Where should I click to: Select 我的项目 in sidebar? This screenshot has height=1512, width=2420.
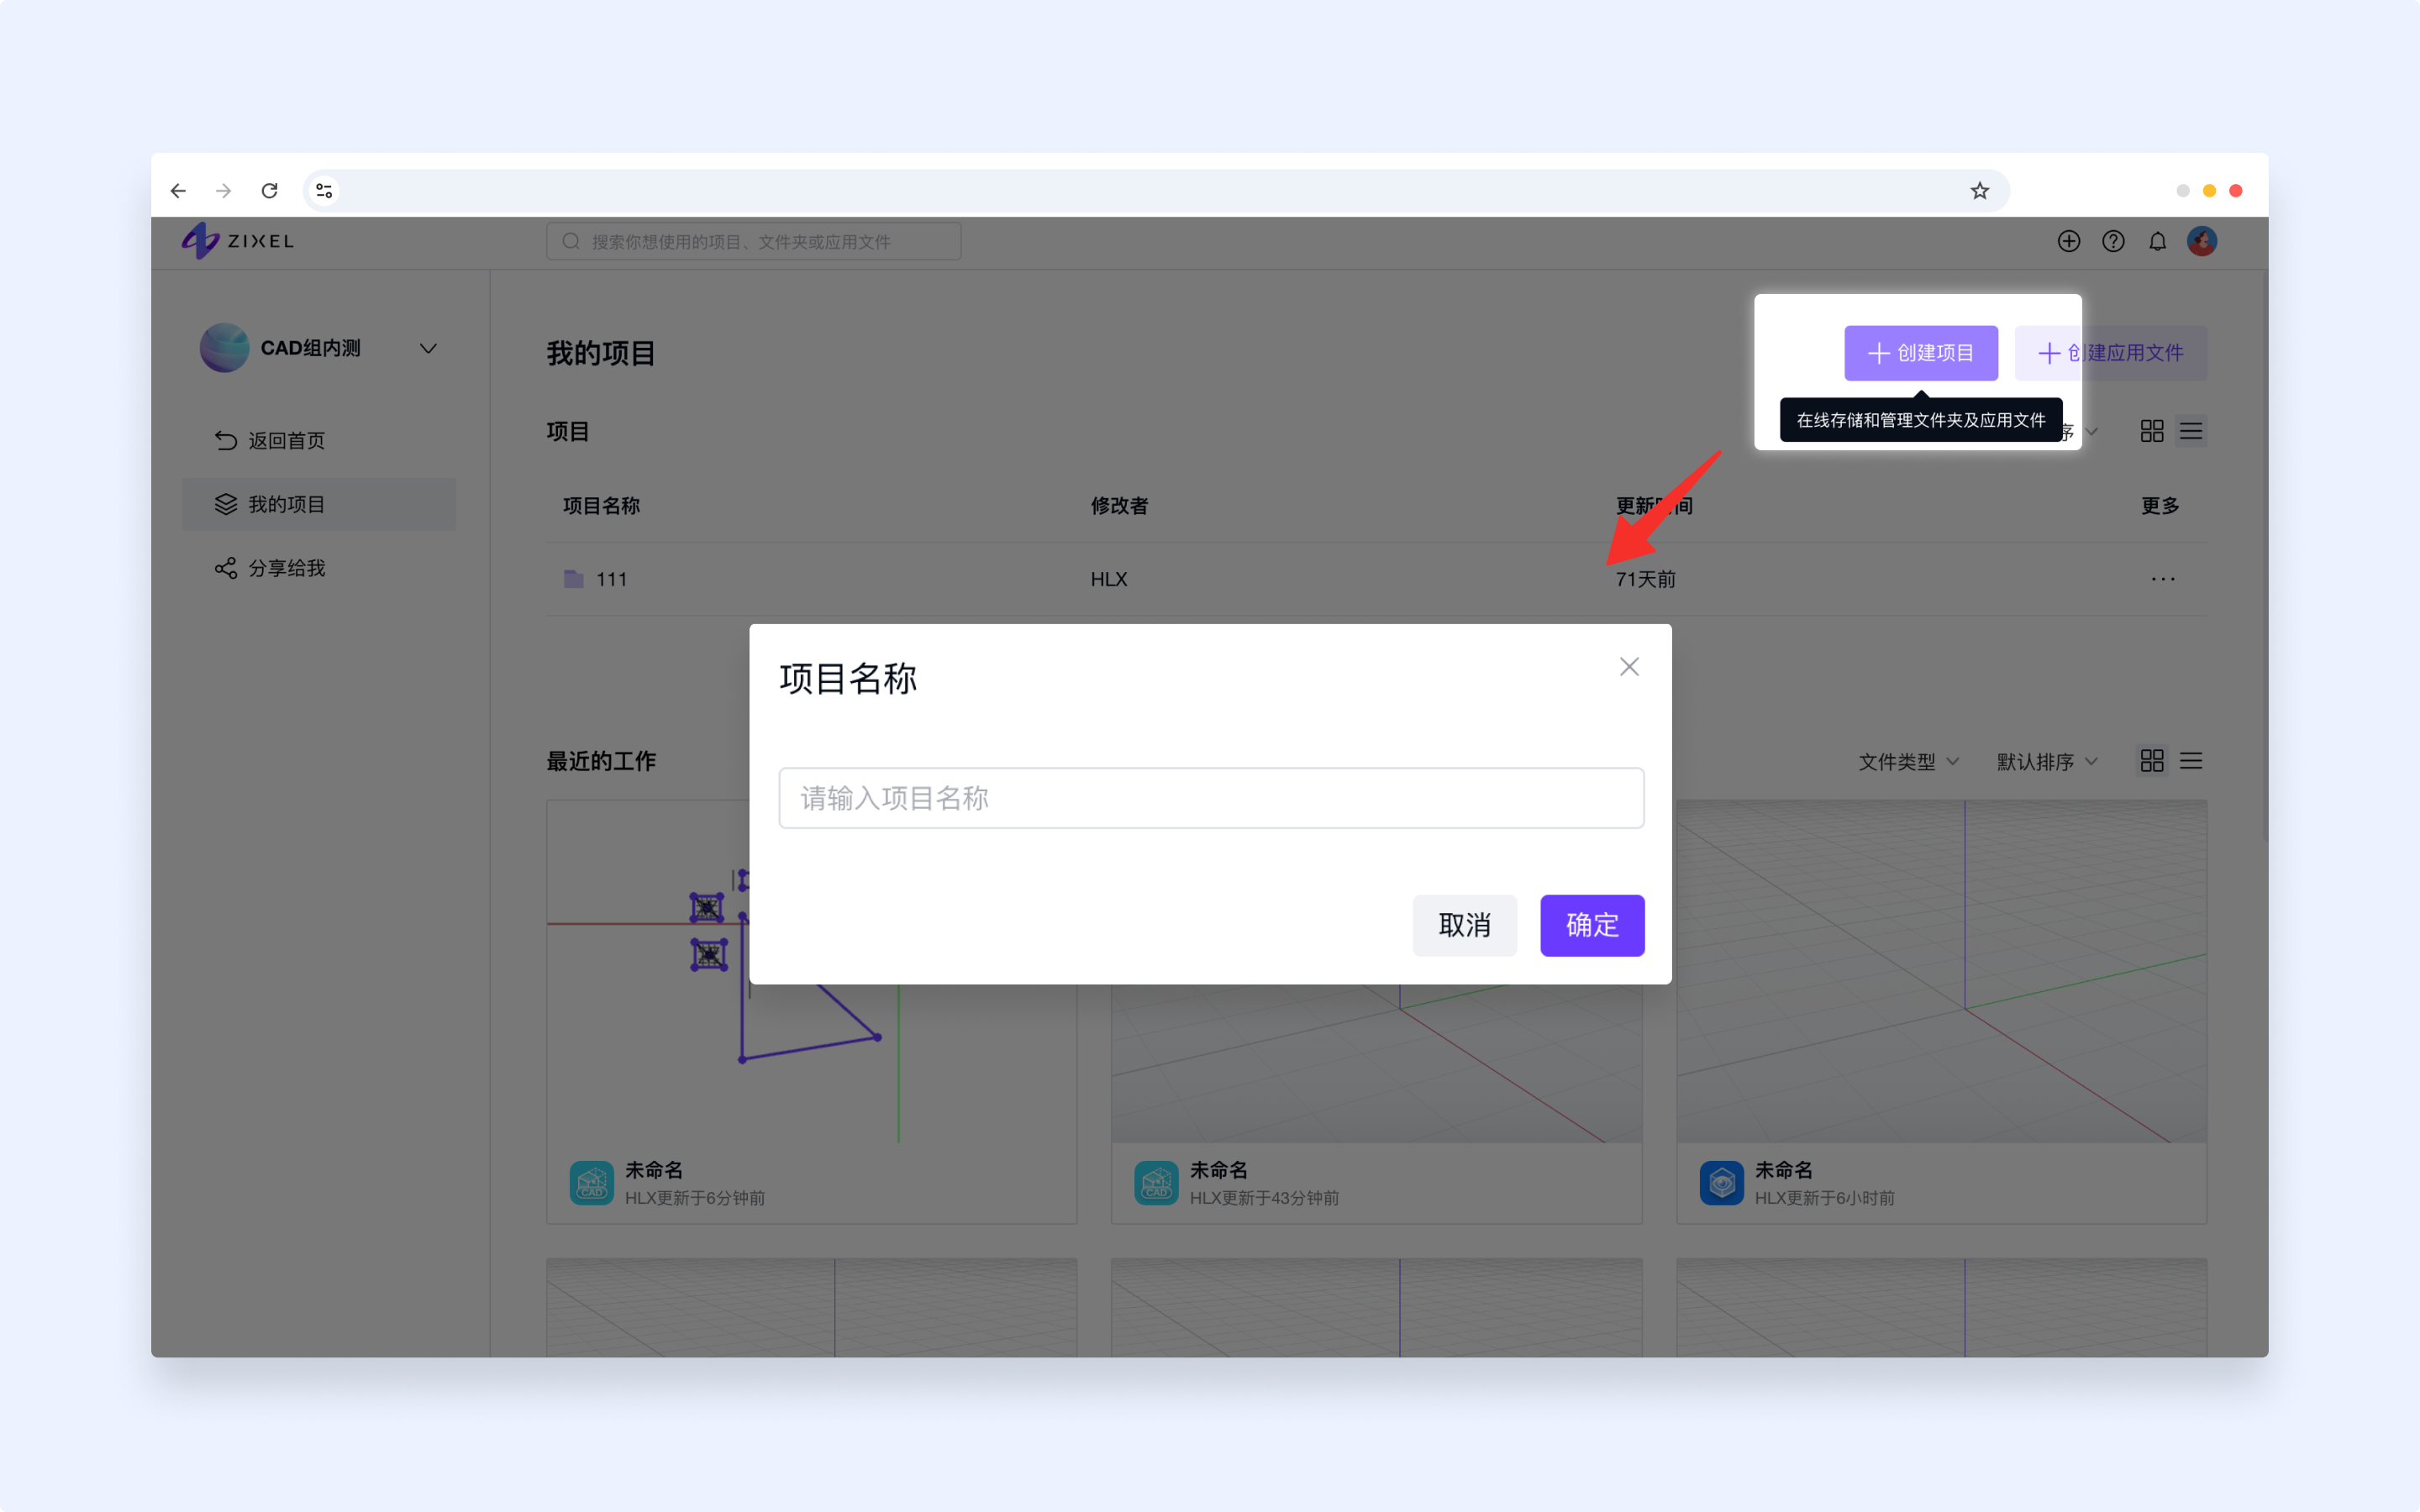(x=319, y=504)
